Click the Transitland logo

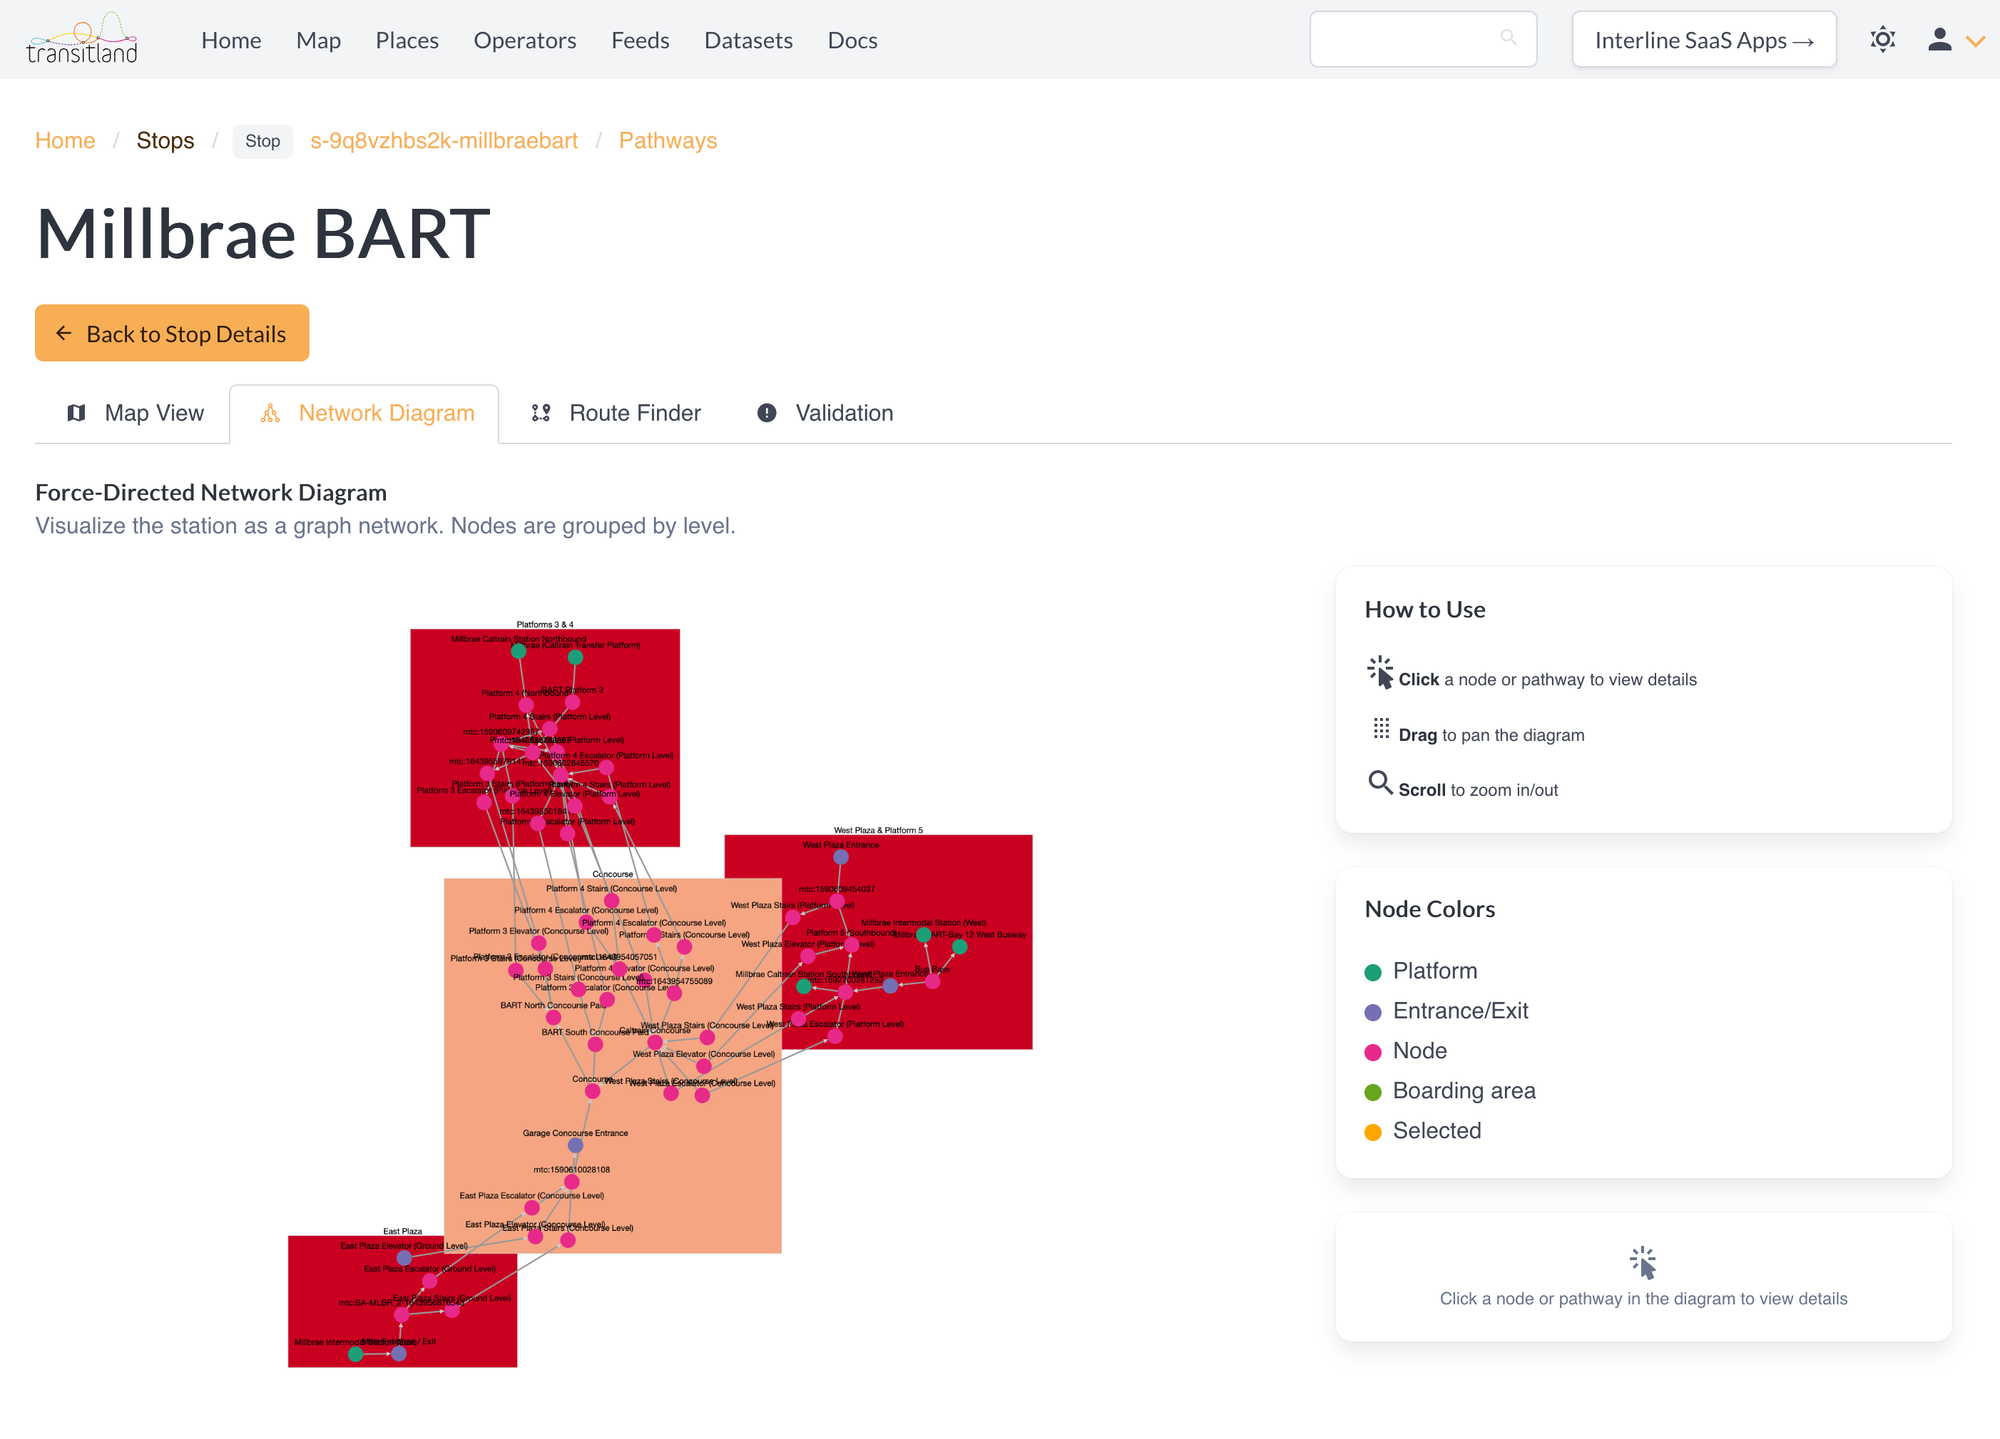(x=82, y=40)
